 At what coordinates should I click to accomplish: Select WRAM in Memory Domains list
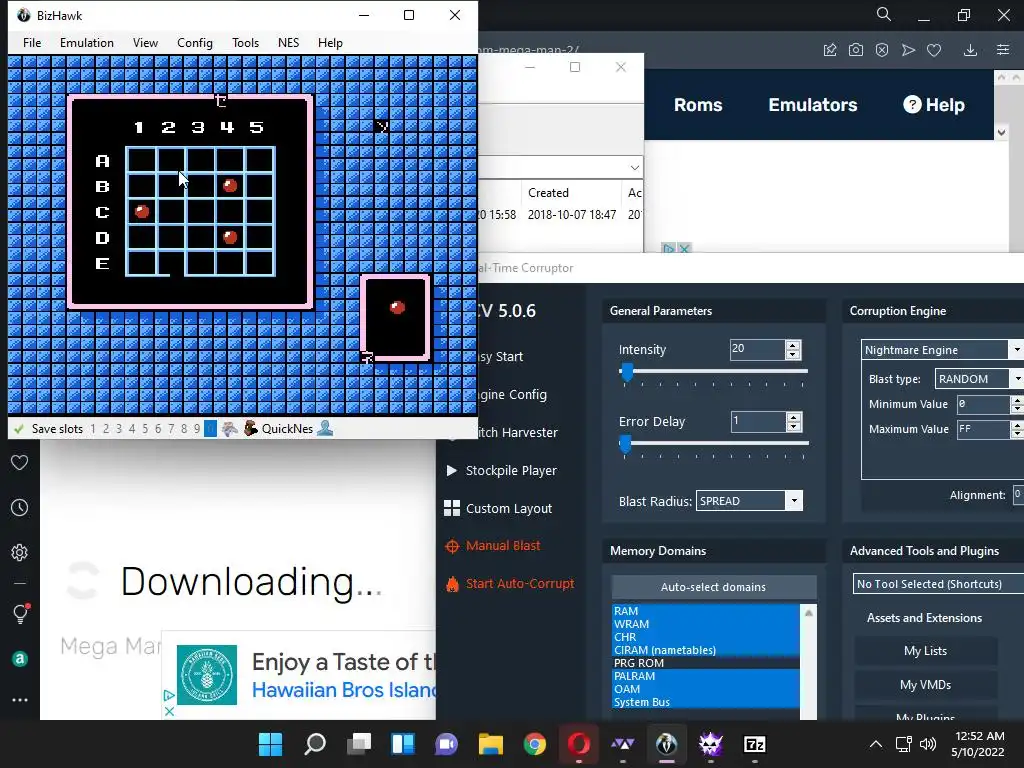pyautogui.click(x=705, y=624)
